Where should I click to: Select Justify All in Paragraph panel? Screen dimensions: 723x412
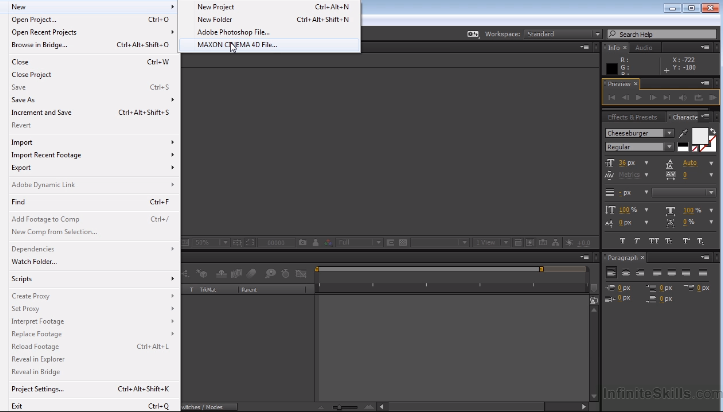pyautogui.click(x=703, y=273)
